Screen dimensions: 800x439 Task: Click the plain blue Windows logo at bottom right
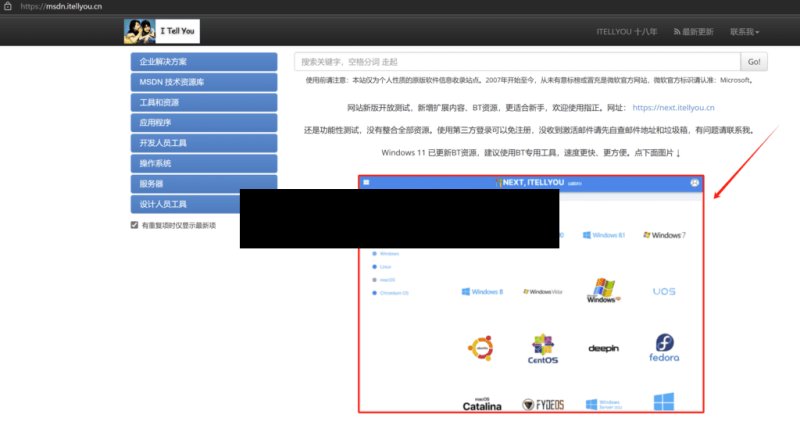click(664, 402)
